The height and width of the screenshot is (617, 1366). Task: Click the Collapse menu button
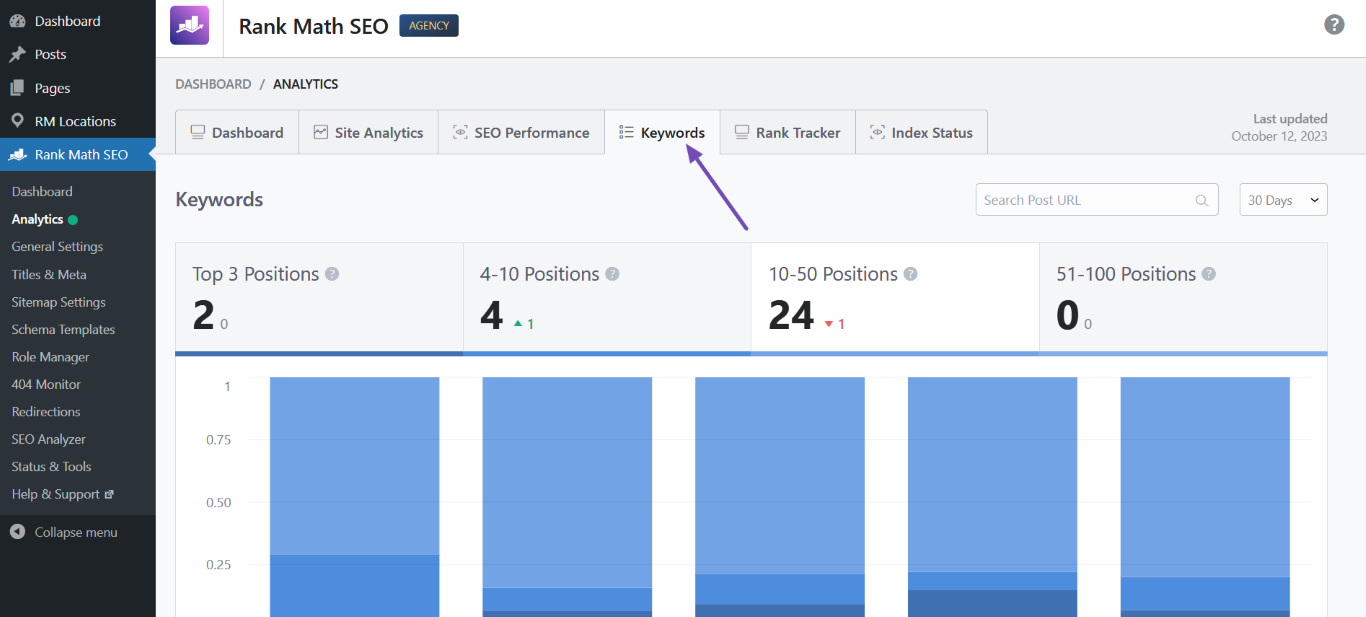click(x=78, y=532)
